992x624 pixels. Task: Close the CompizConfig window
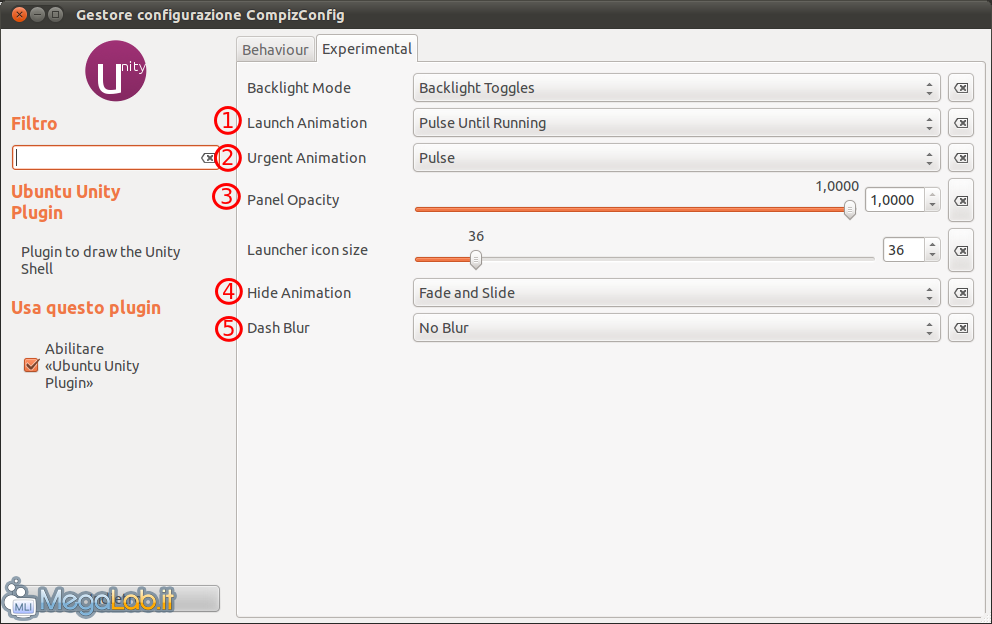coord(20,14)
